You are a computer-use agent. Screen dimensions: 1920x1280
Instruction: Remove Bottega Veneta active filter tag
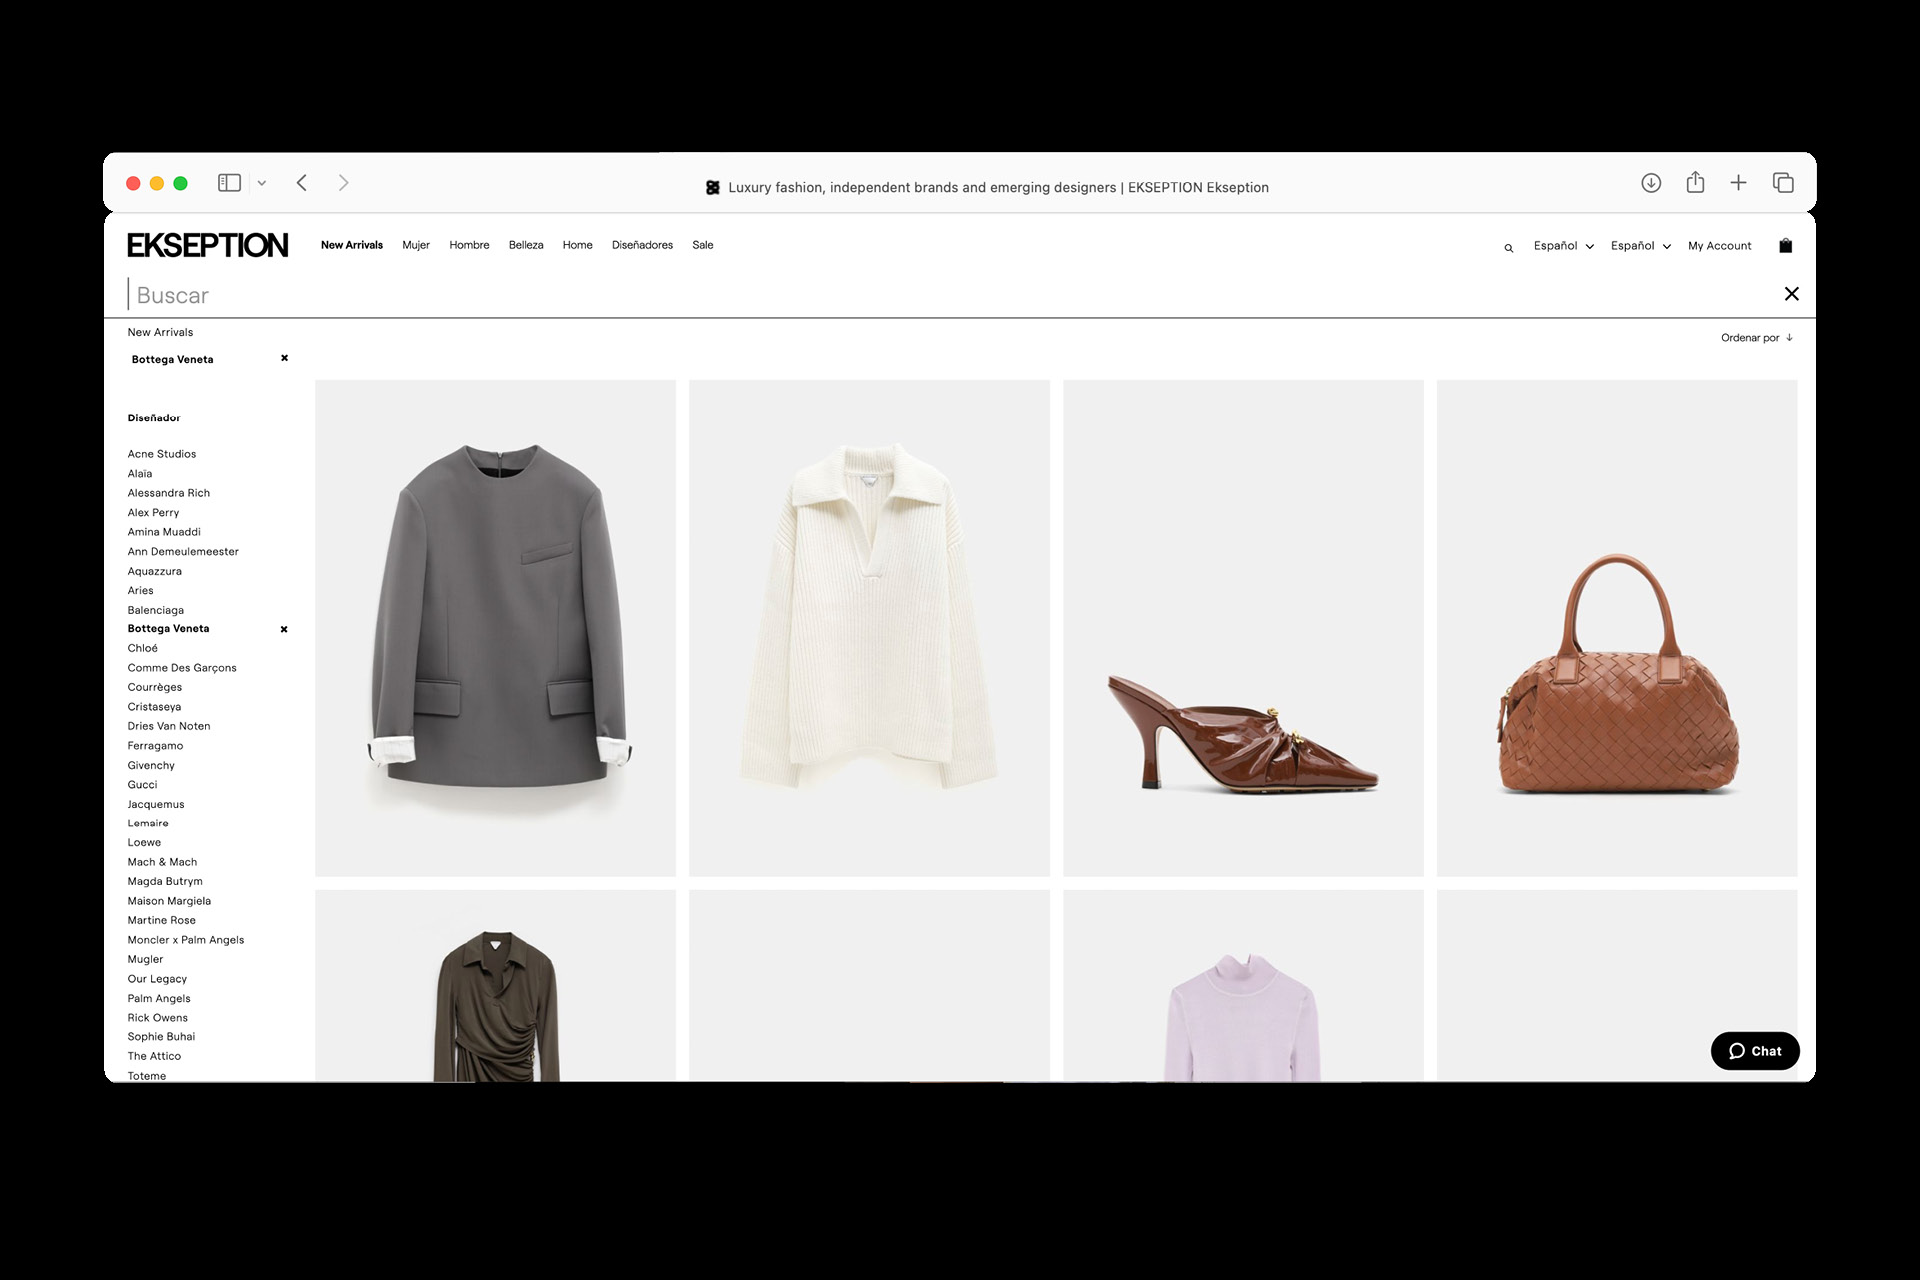point(284,358)
